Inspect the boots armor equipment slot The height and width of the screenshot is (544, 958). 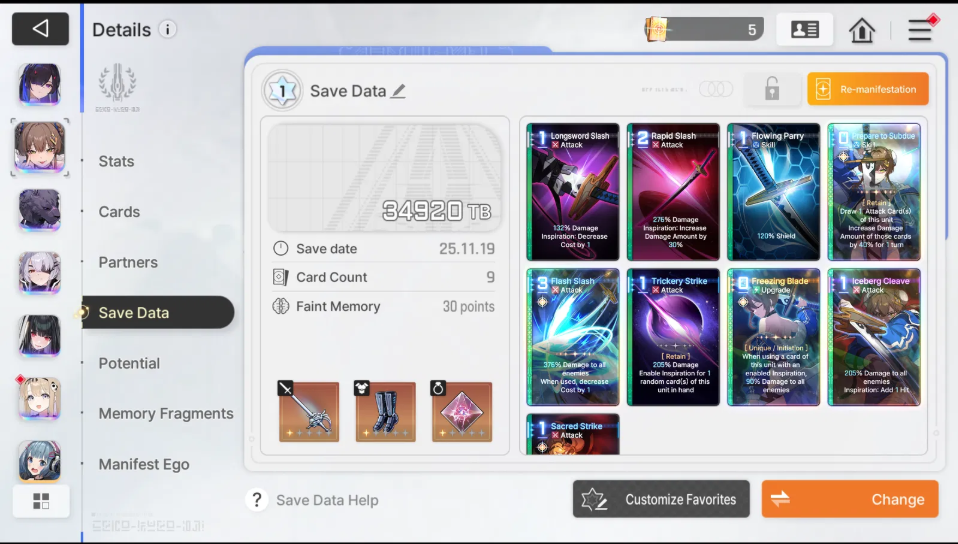click(386, 411)
